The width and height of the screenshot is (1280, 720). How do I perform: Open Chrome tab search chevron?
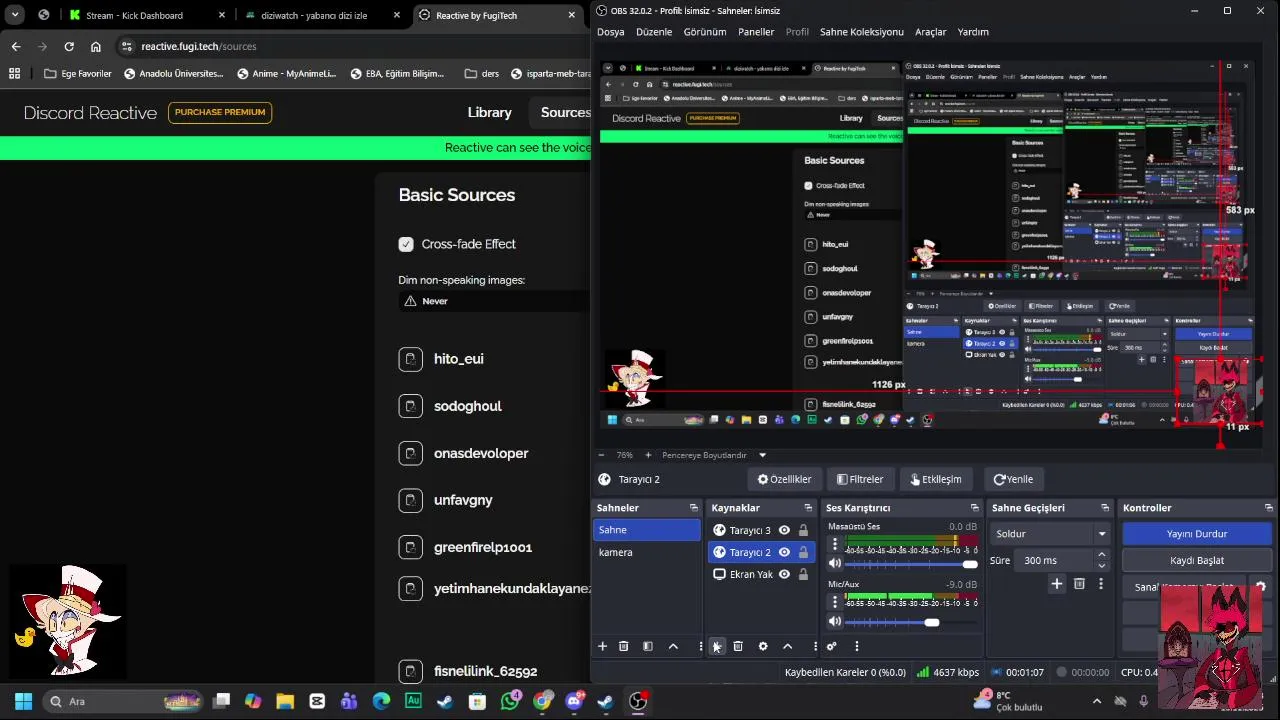15,15
